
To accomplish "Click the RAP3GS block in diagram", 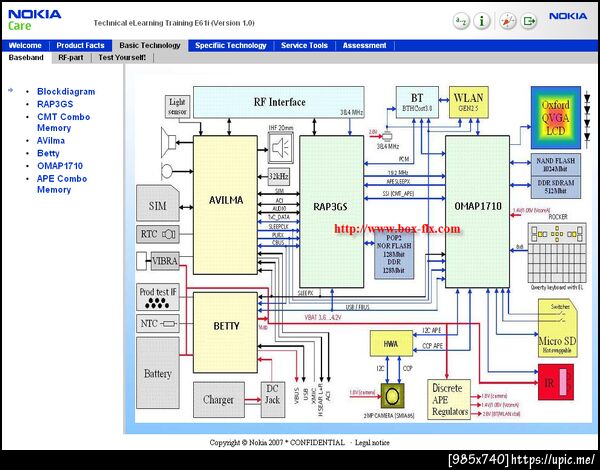I will coord(331,211).
